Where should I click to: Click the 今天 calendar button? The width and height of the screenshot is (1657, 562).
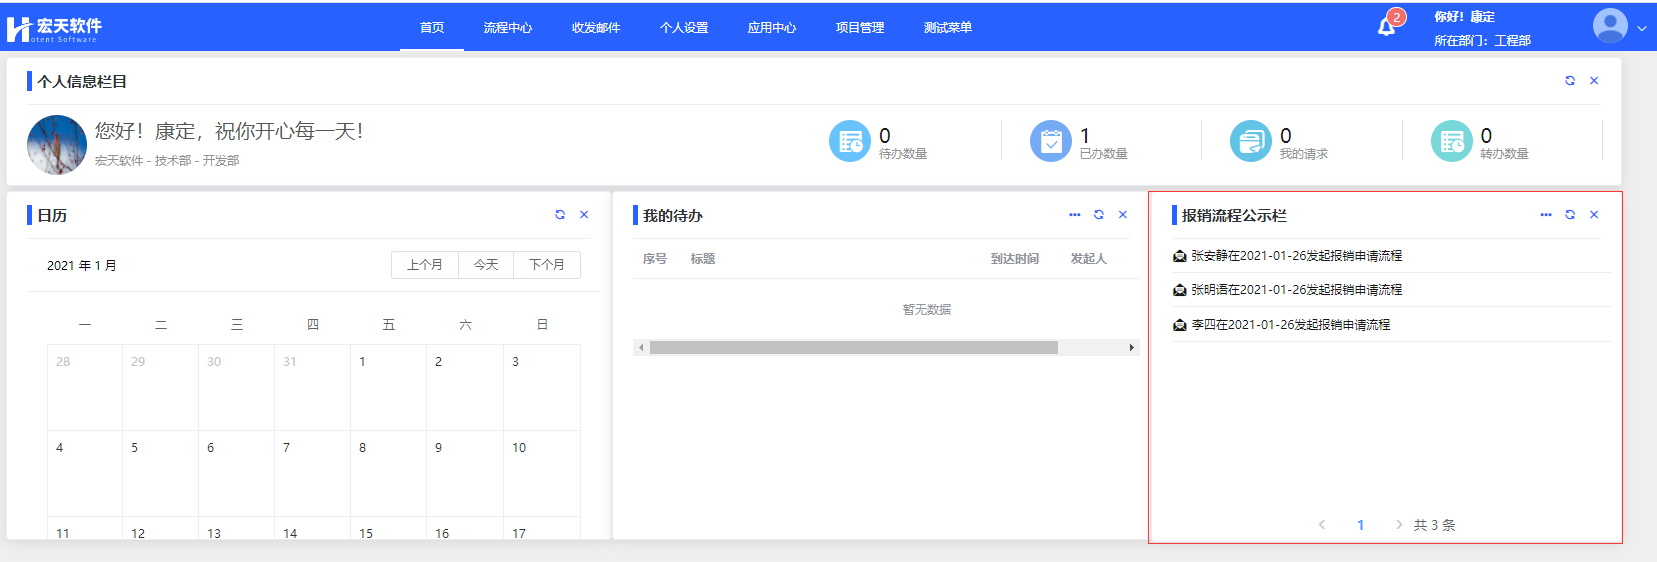pos(486,265)
